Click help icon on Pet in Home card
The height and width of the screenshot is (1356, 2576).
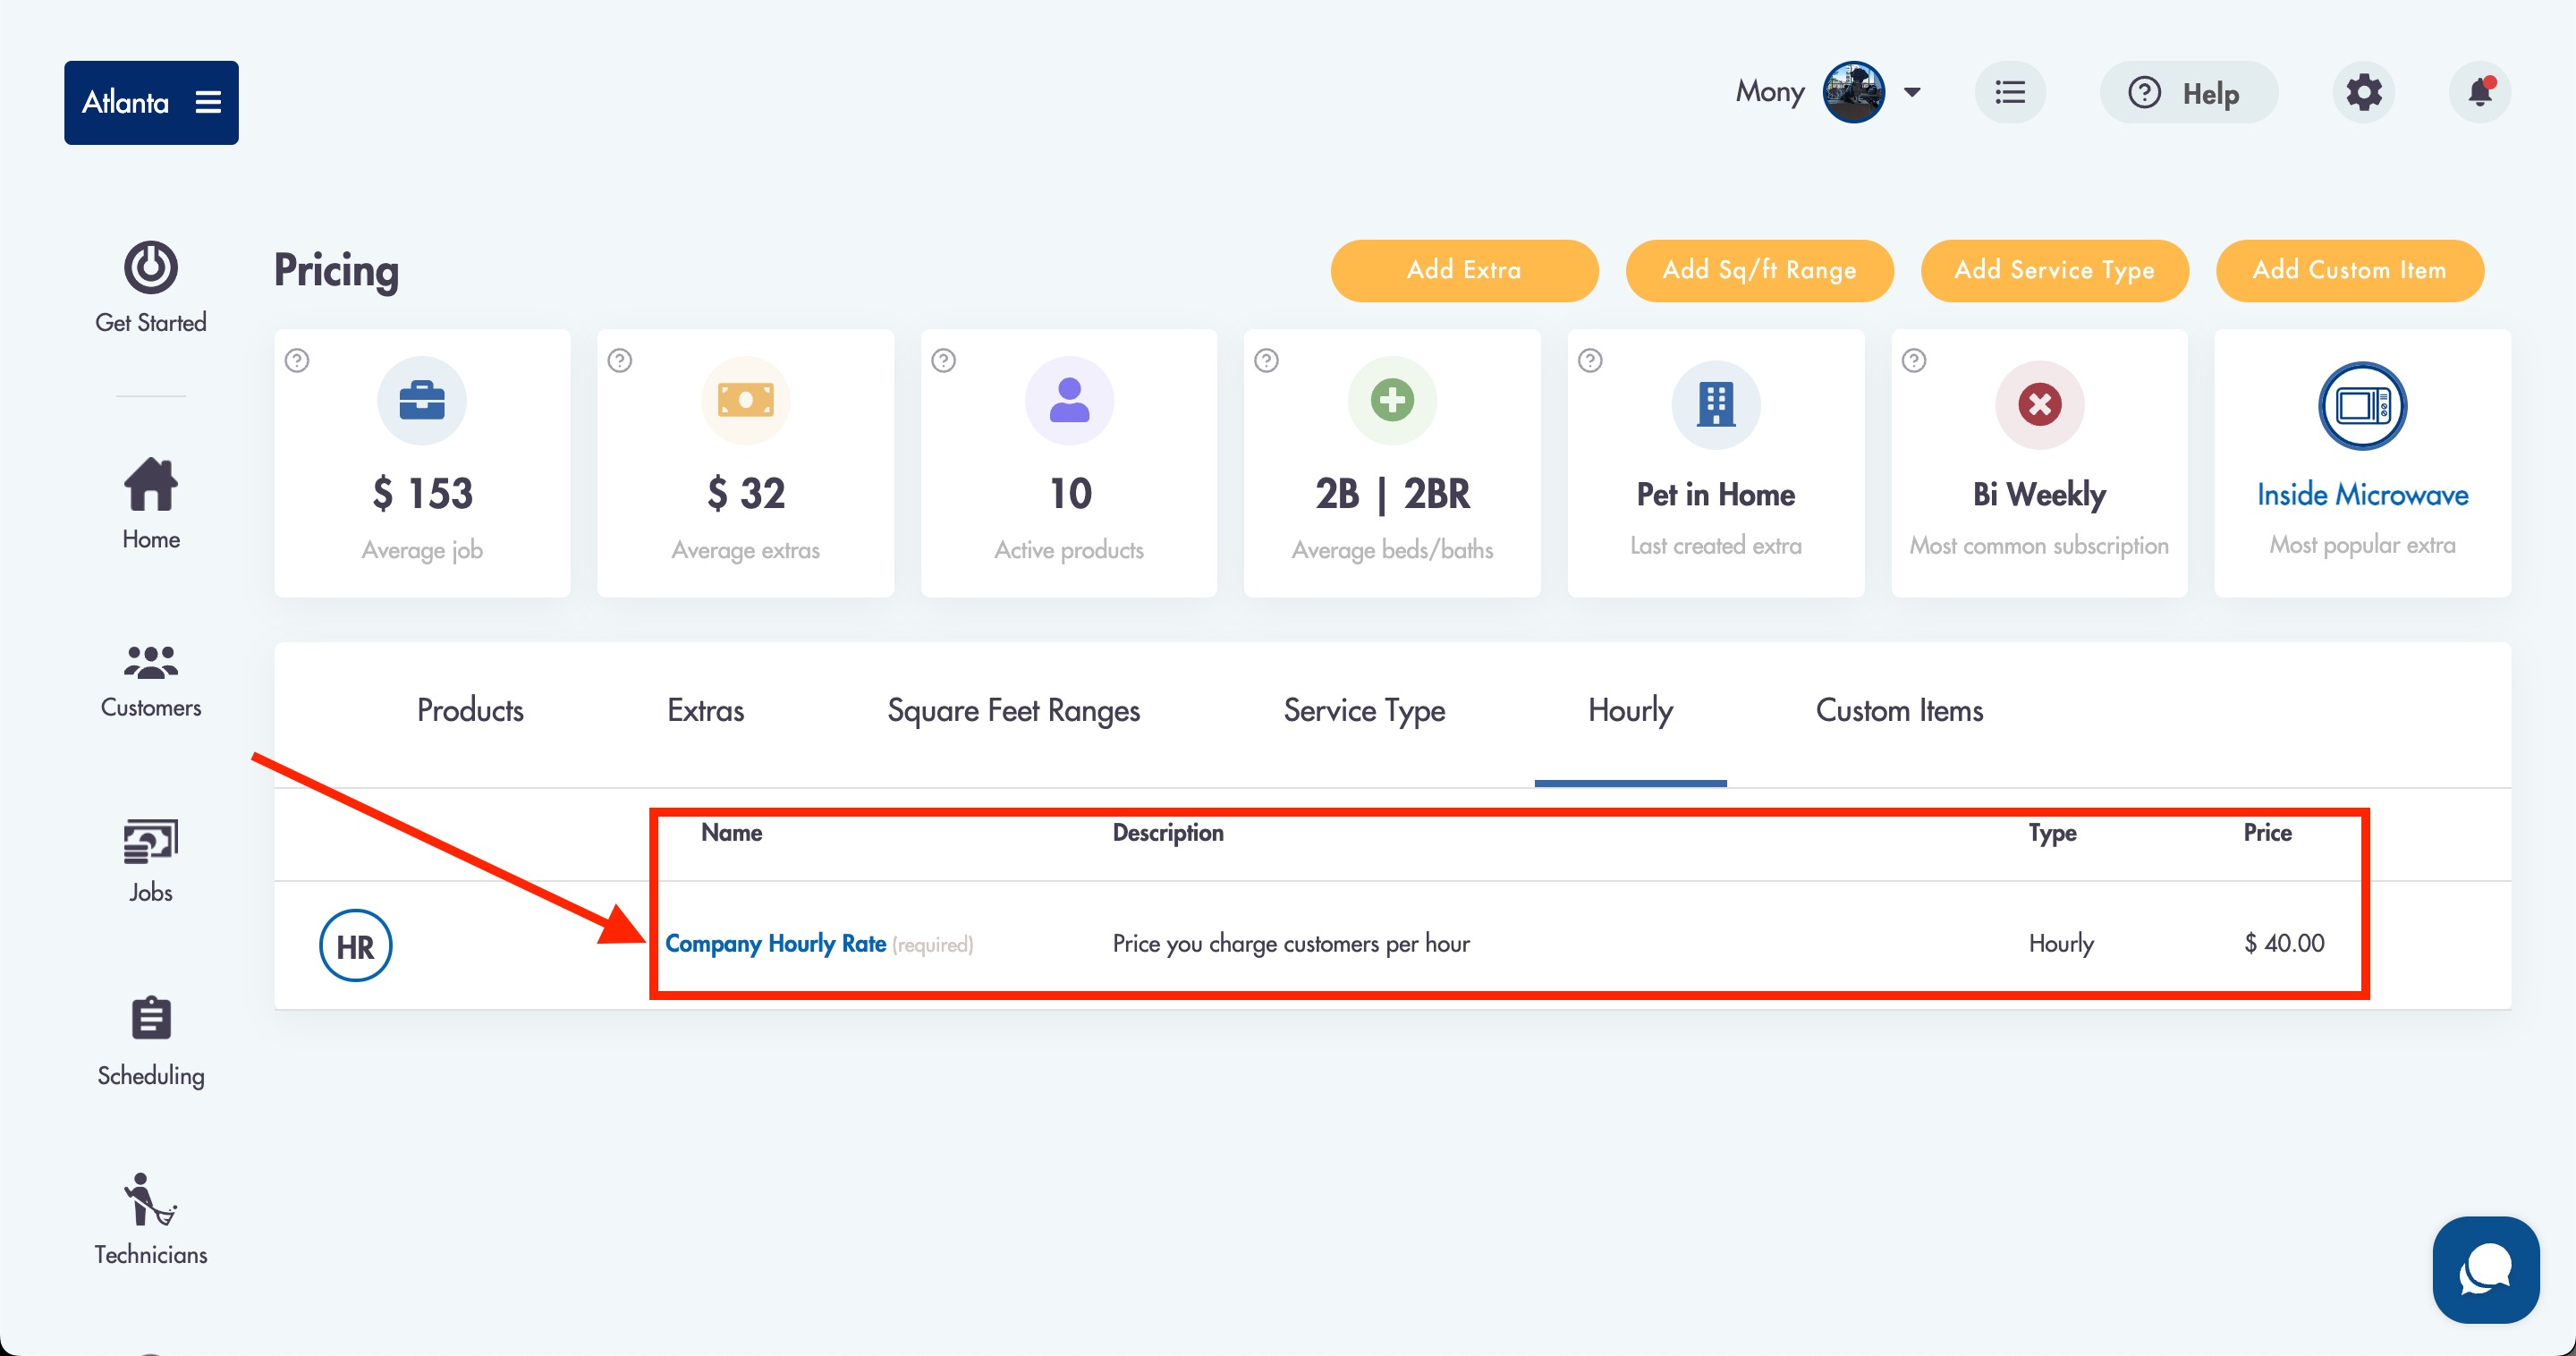(x=1590, y=360)
